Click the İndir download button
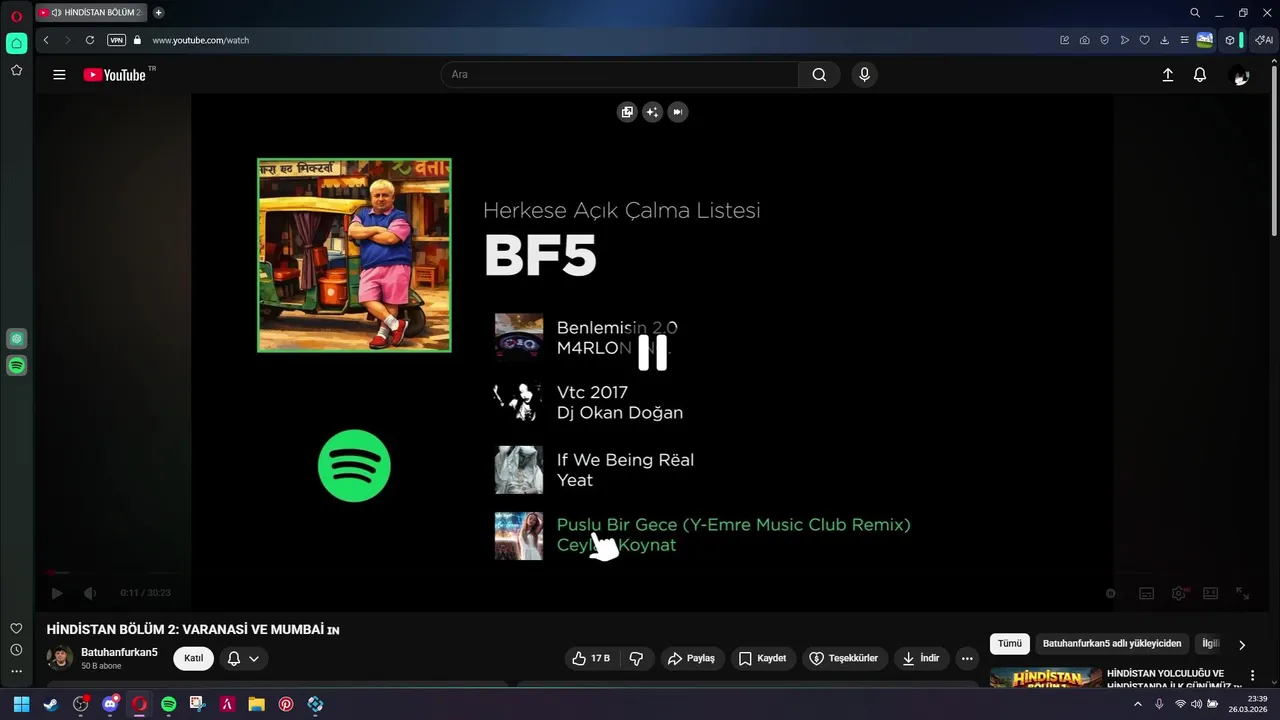This screenshot has height=720, width=1280. coord(921,658)
